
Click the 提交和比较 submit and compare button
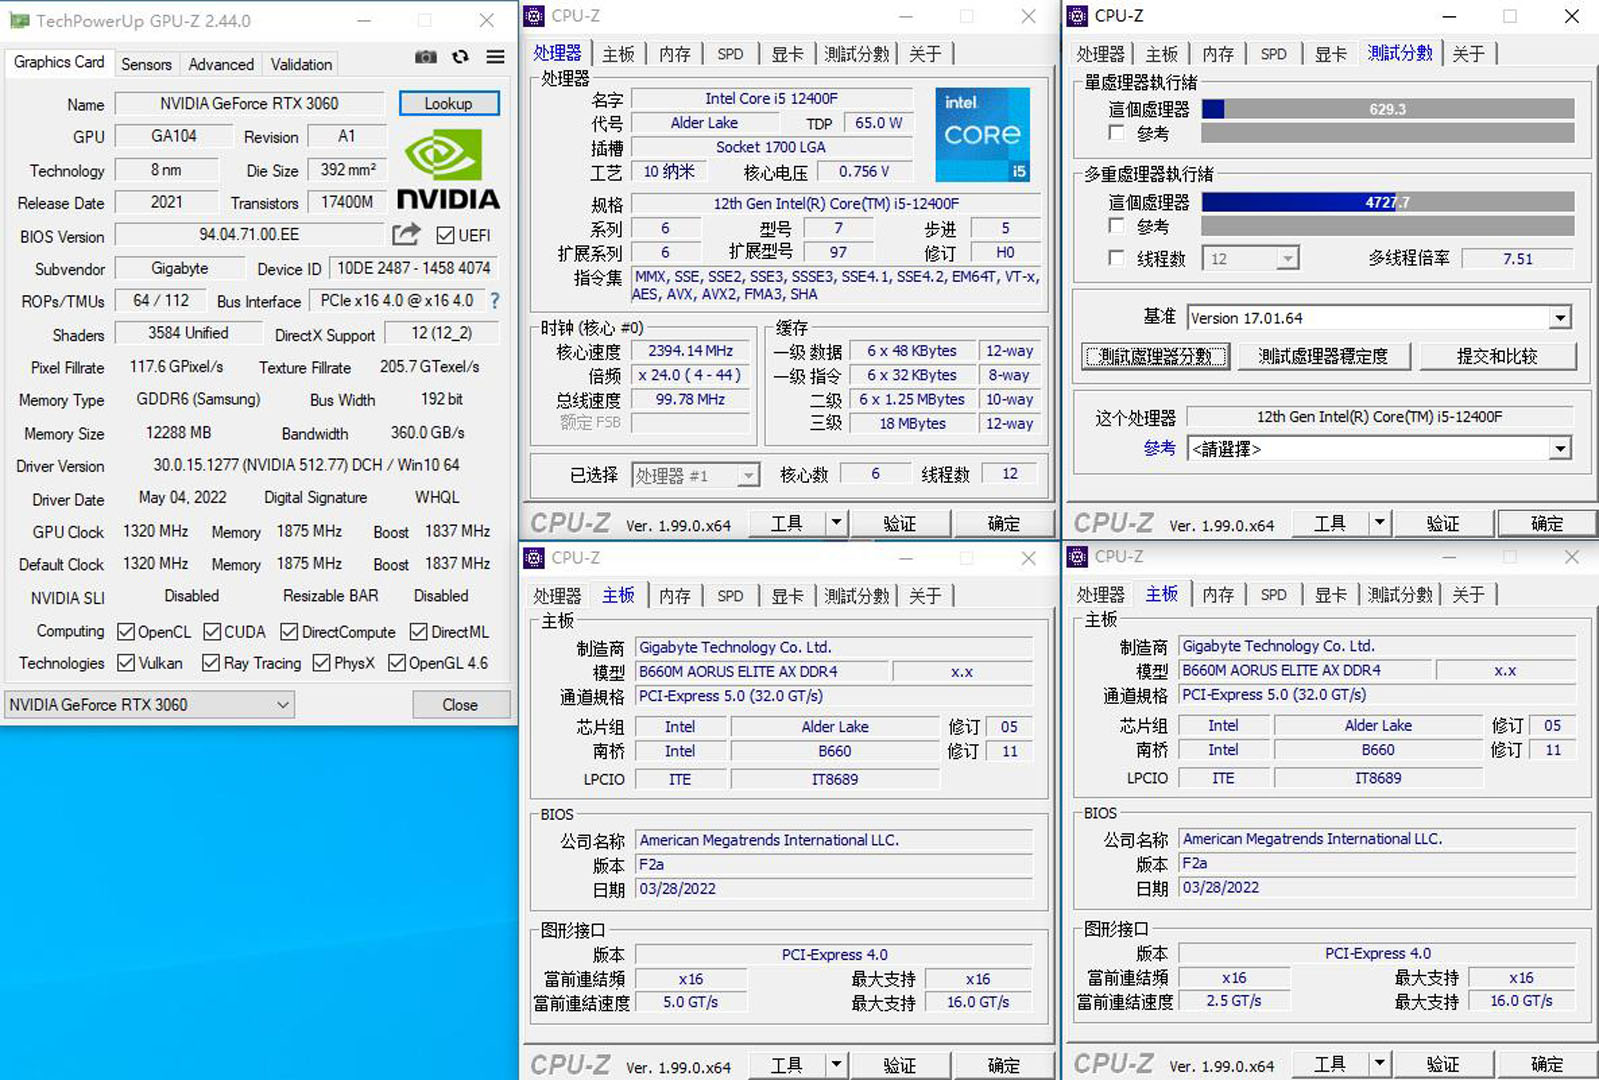tap(1497, 356)
